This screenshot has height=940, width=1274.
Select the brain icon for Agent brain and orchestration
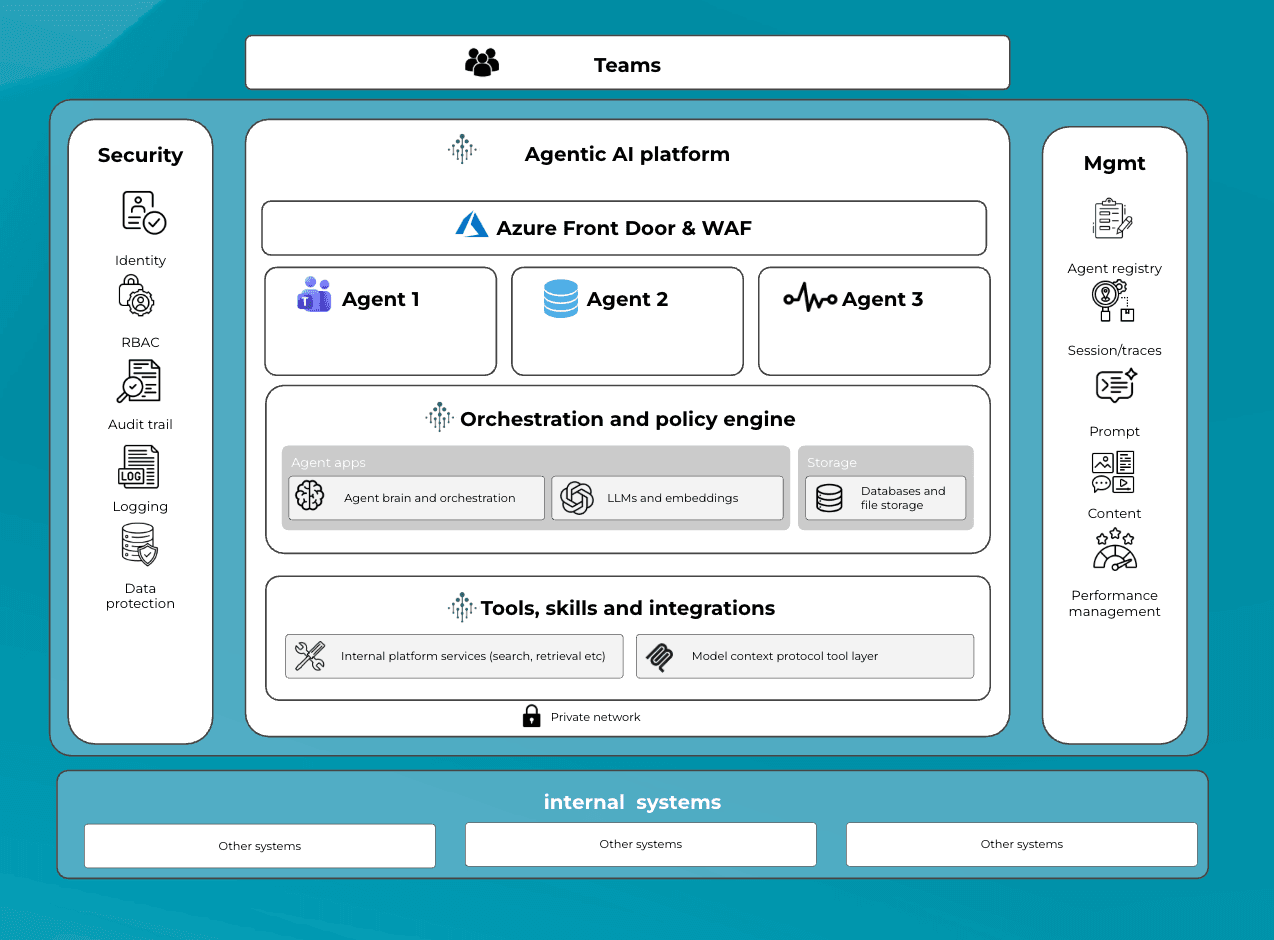point(309,496)
